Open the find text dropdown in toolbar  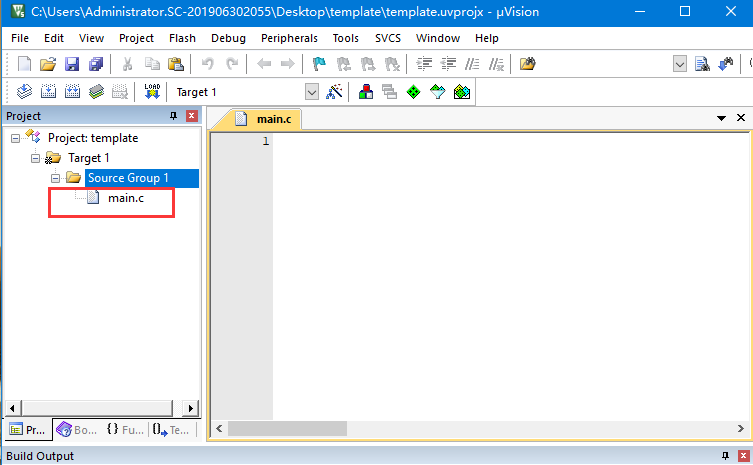[680, 64]
